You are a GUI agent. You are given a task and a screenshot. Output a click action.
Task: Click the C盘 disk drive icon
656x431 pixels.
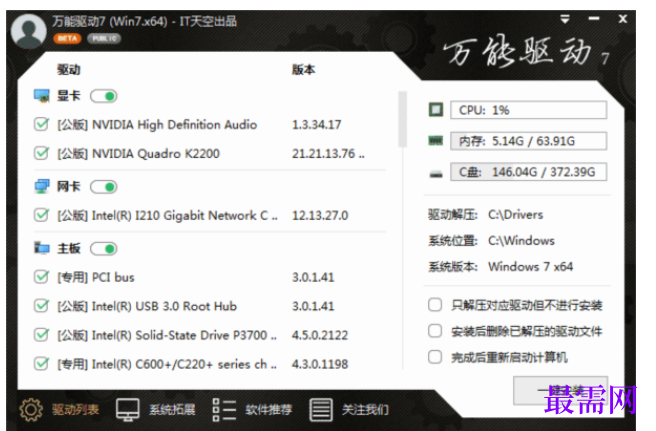click(436, 173)
